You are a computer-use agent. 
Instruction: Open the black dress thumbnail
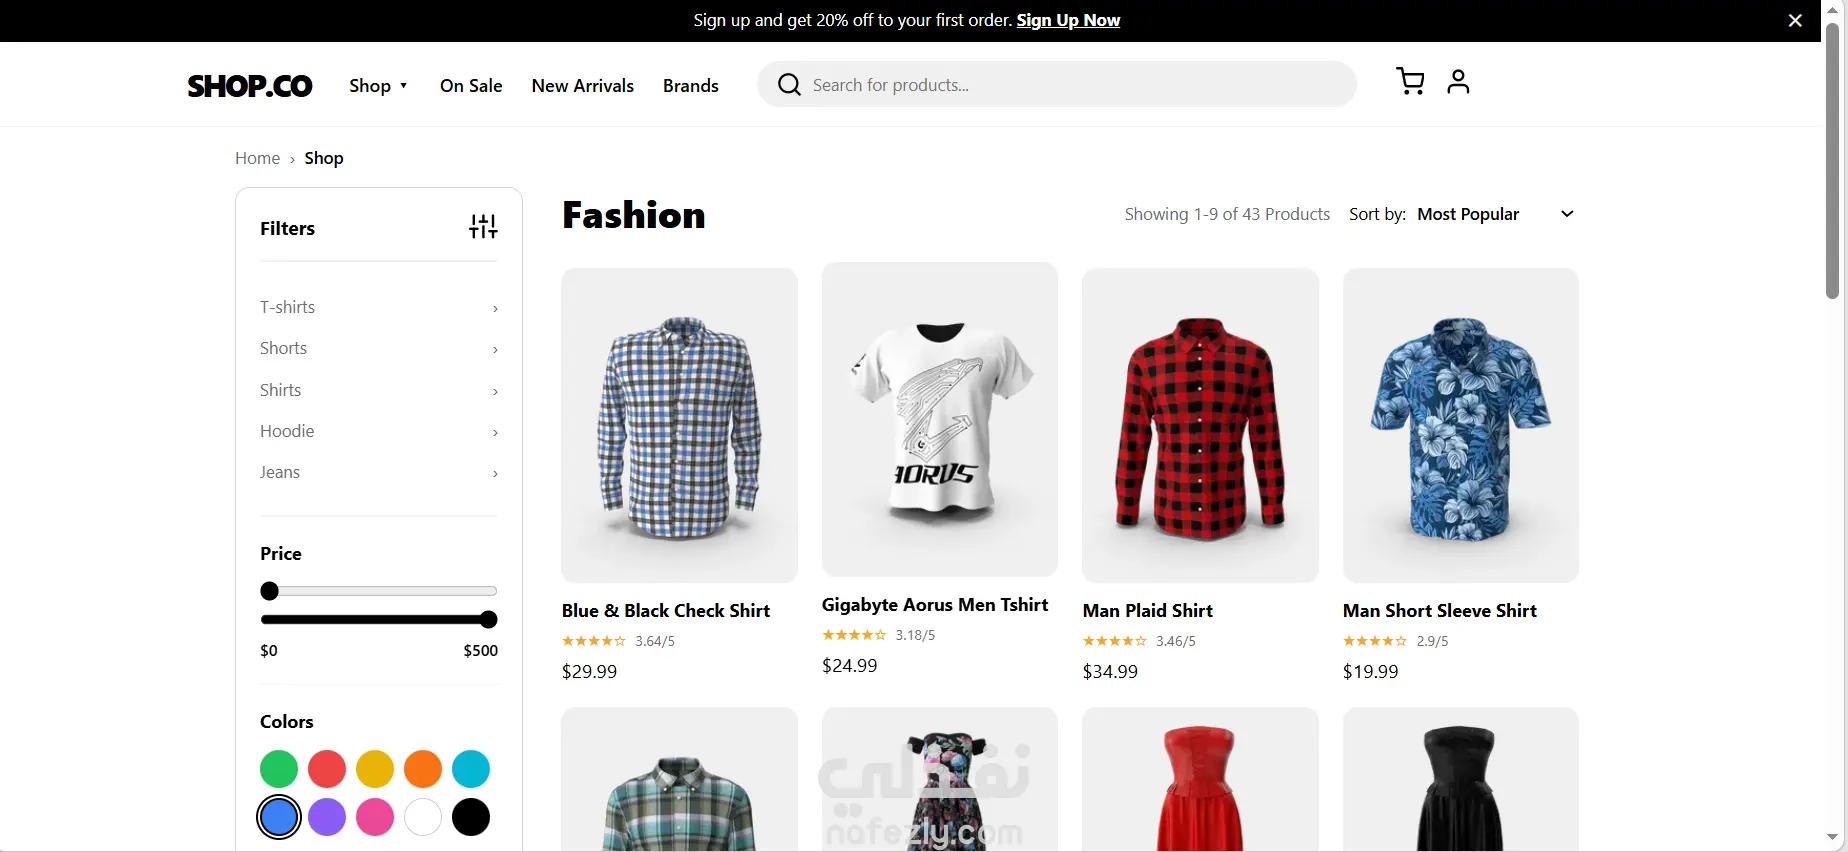1461,780
